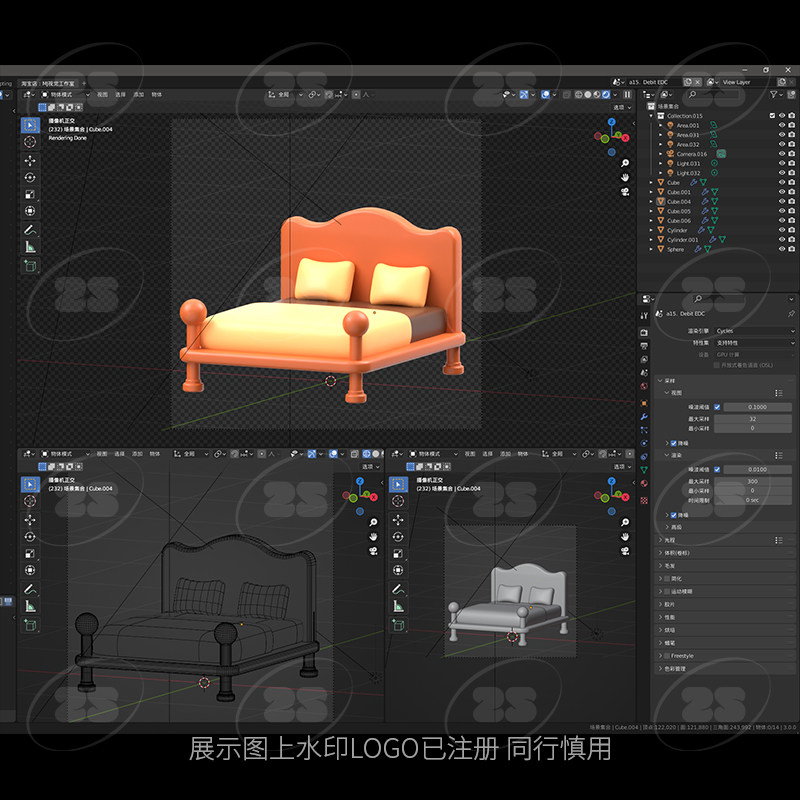
Task: Click the View Layer name field
Action: [x=747, y=82]
